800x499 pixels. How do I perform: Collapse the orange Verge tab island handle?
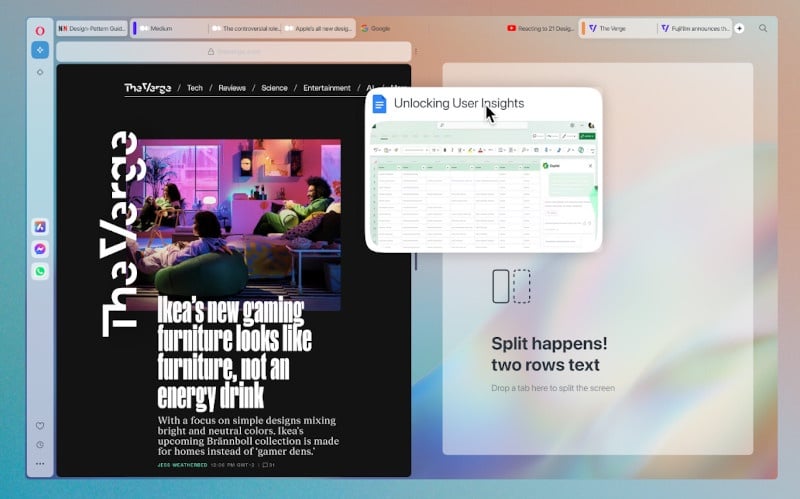click(583, 29)
